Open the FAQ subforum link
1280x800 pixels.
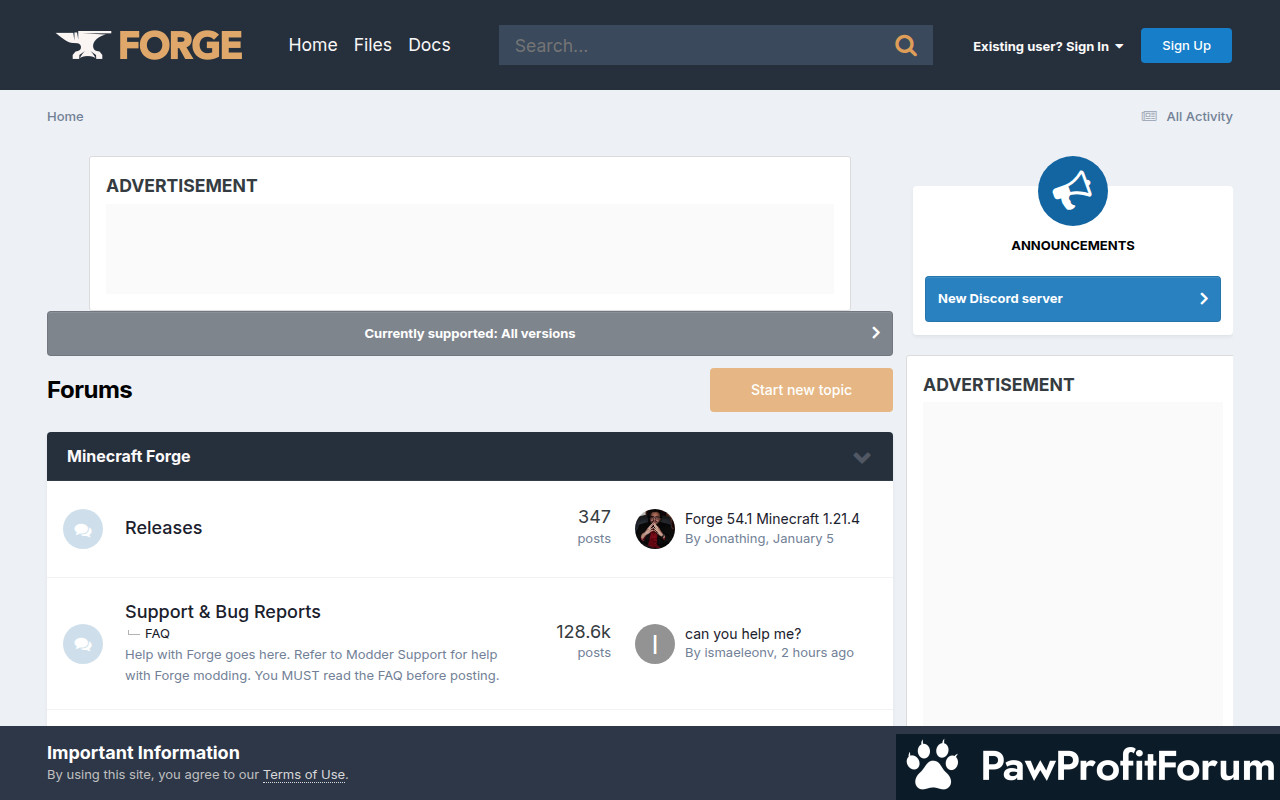157,633
